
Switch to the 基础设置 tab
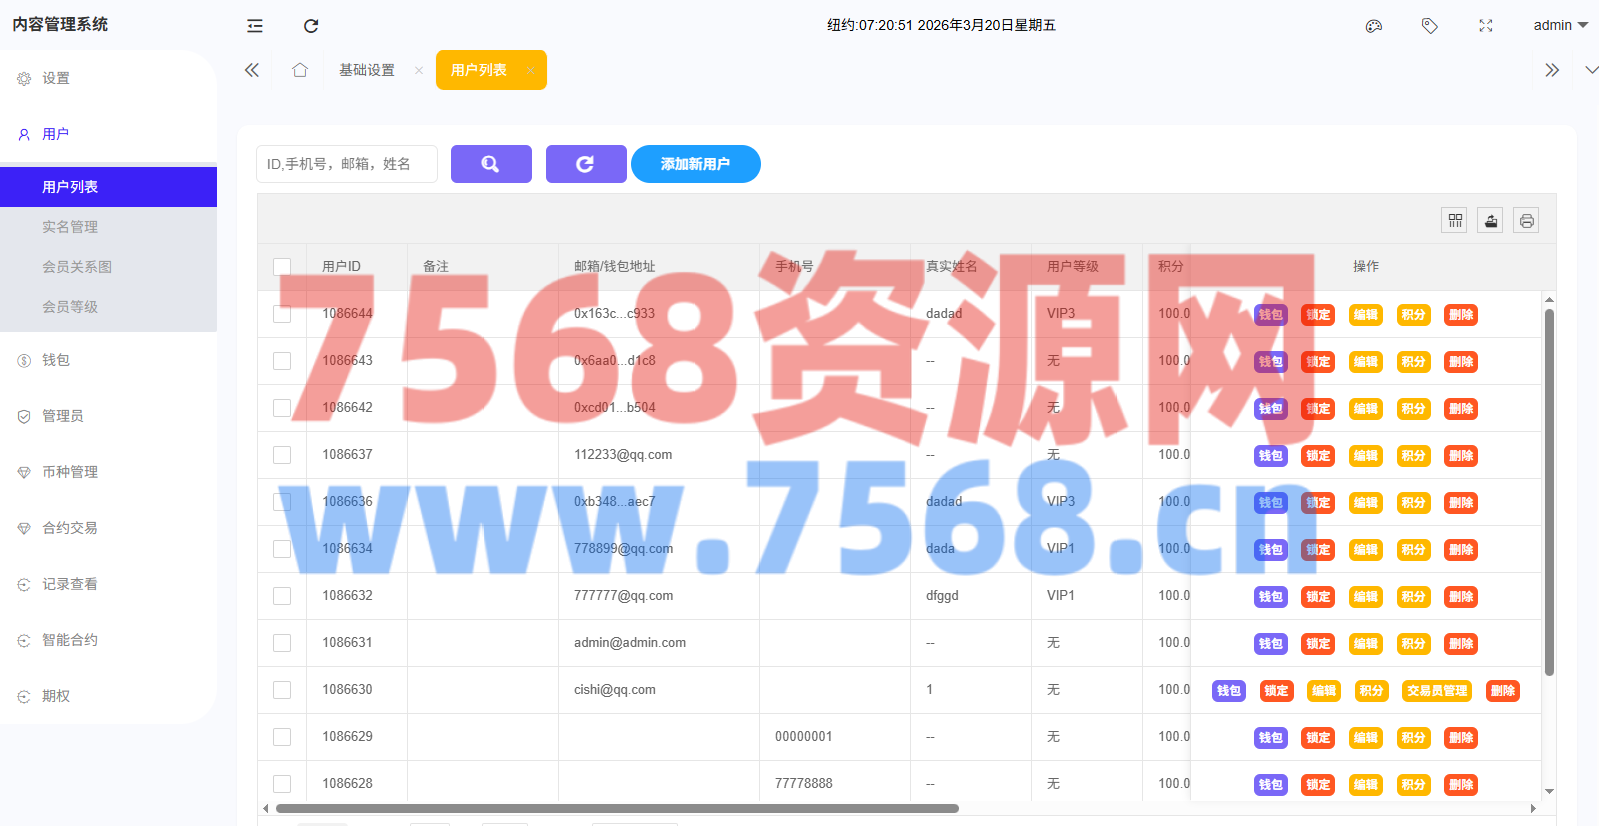(367, 70)
